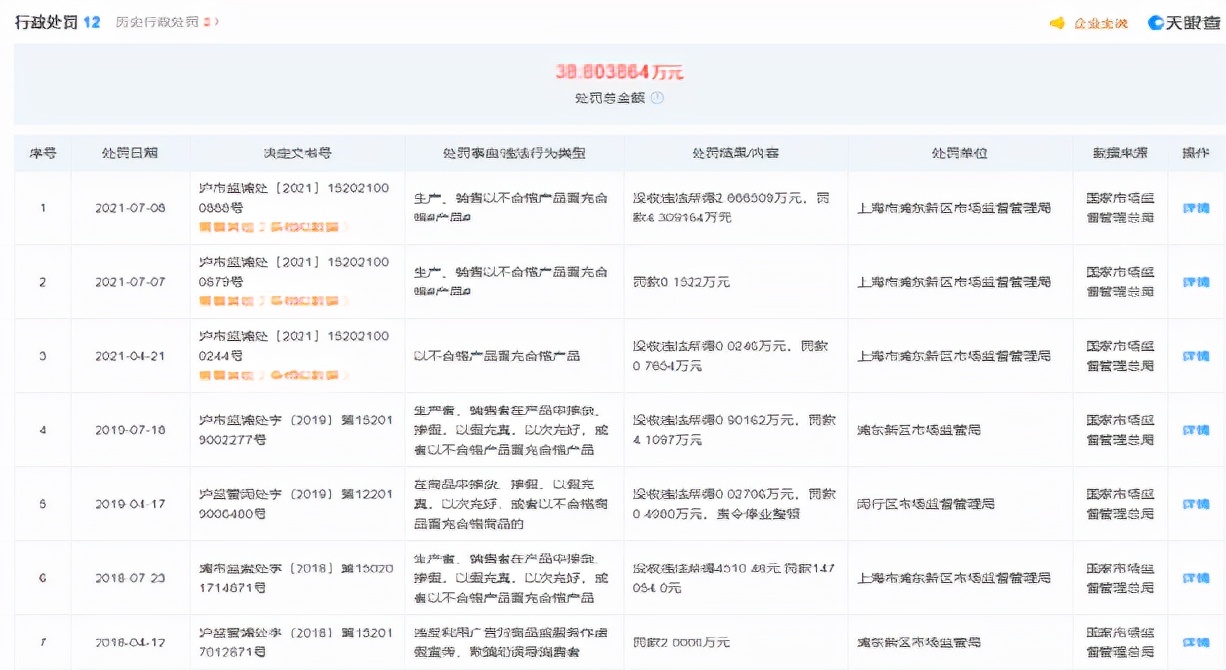
Task: View 详情 for the 2021-07-07 penalty record
Action: pos(1198,281)
